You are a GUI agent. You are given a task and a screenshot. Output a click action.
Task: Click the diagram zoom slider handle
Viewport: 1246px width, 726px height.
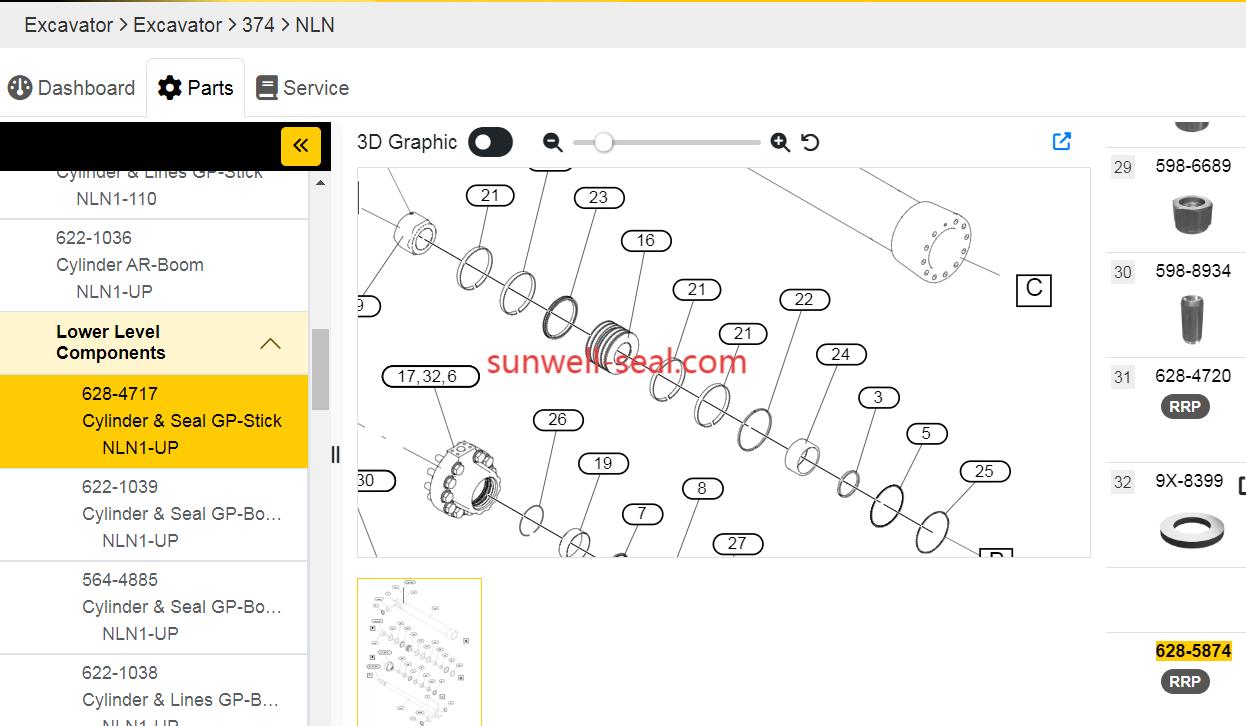tap(603, 143)
